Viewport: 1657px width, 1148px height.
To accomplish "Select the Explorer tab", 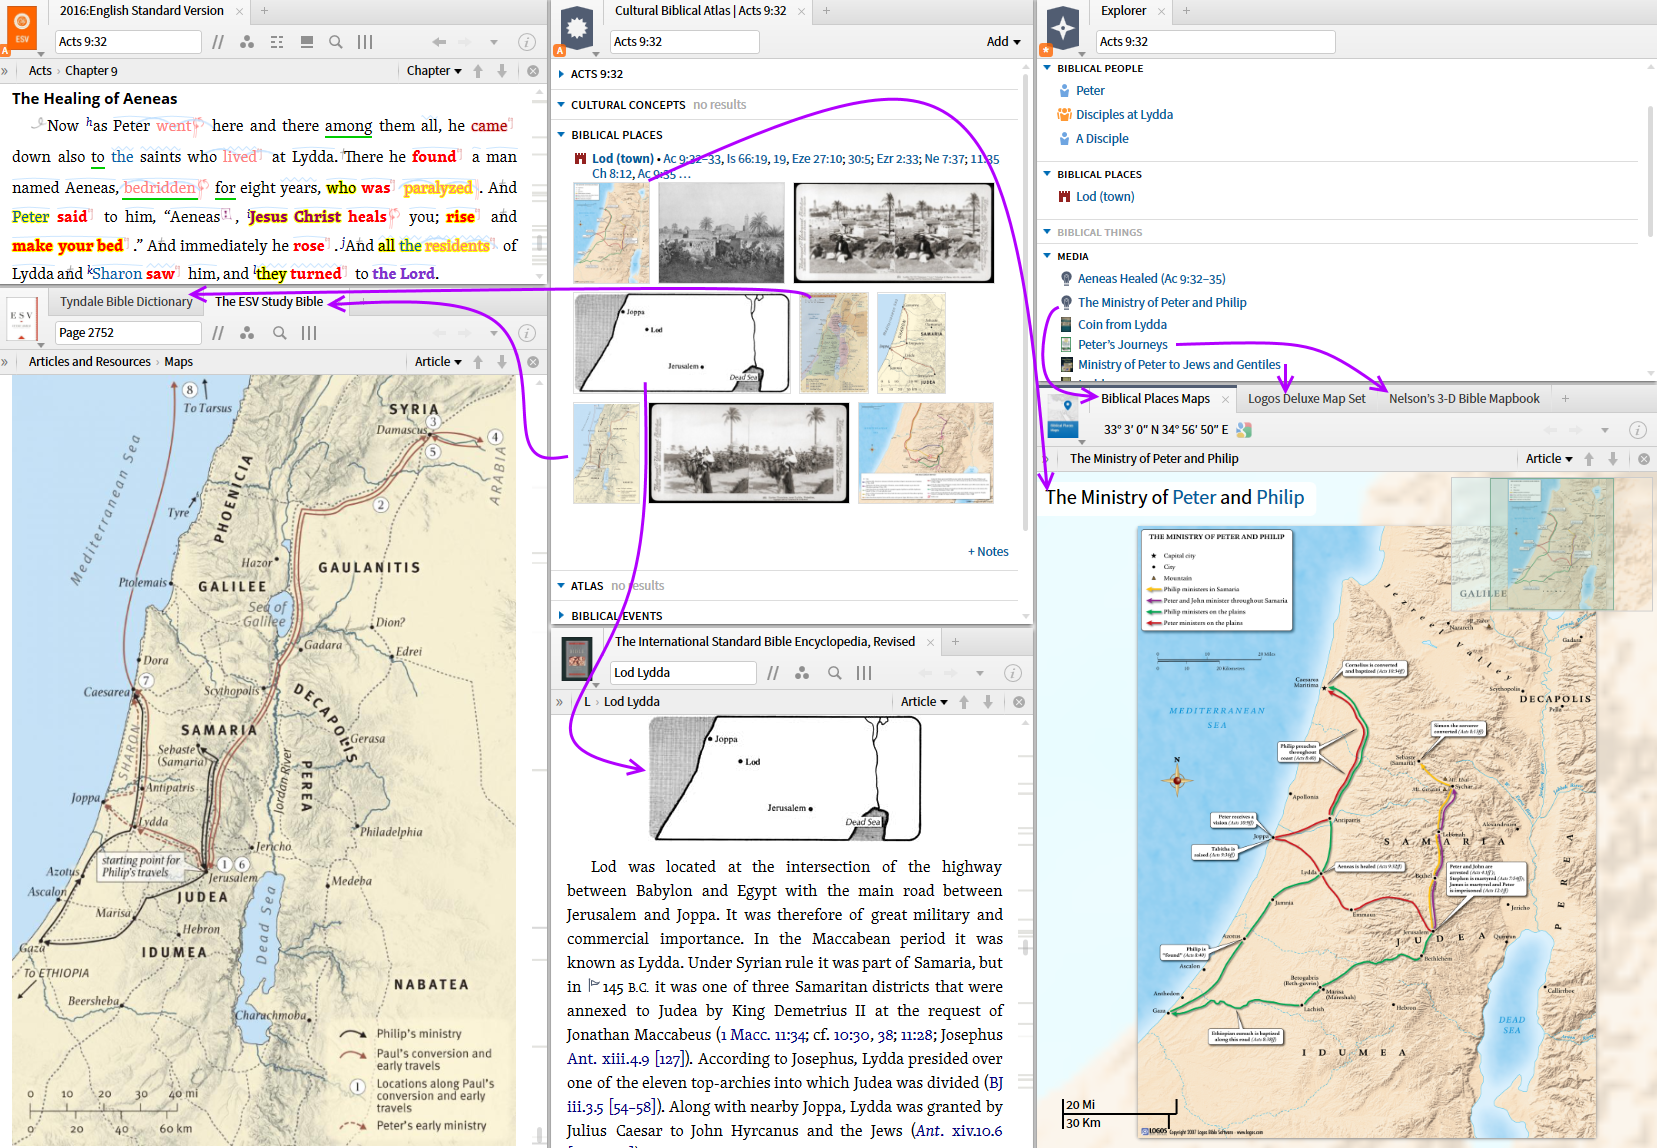I will (x=1123, y=11).
